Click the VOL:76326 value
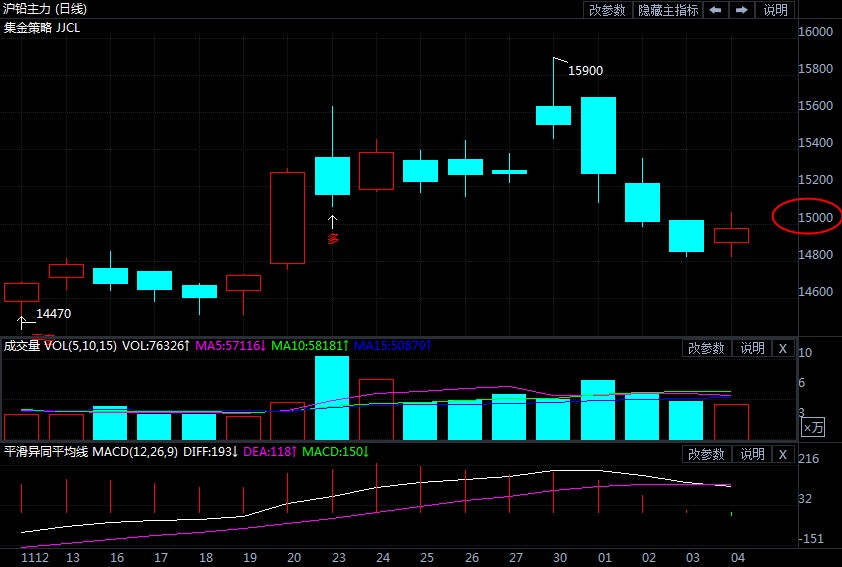 [x=156, y=345]
